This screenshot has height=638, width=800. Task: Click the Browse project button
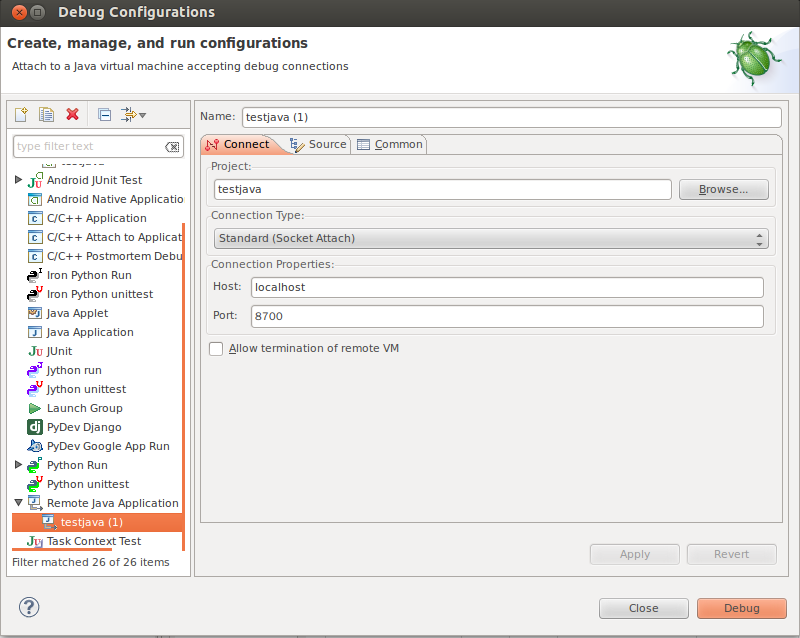[x=723, y=189]
